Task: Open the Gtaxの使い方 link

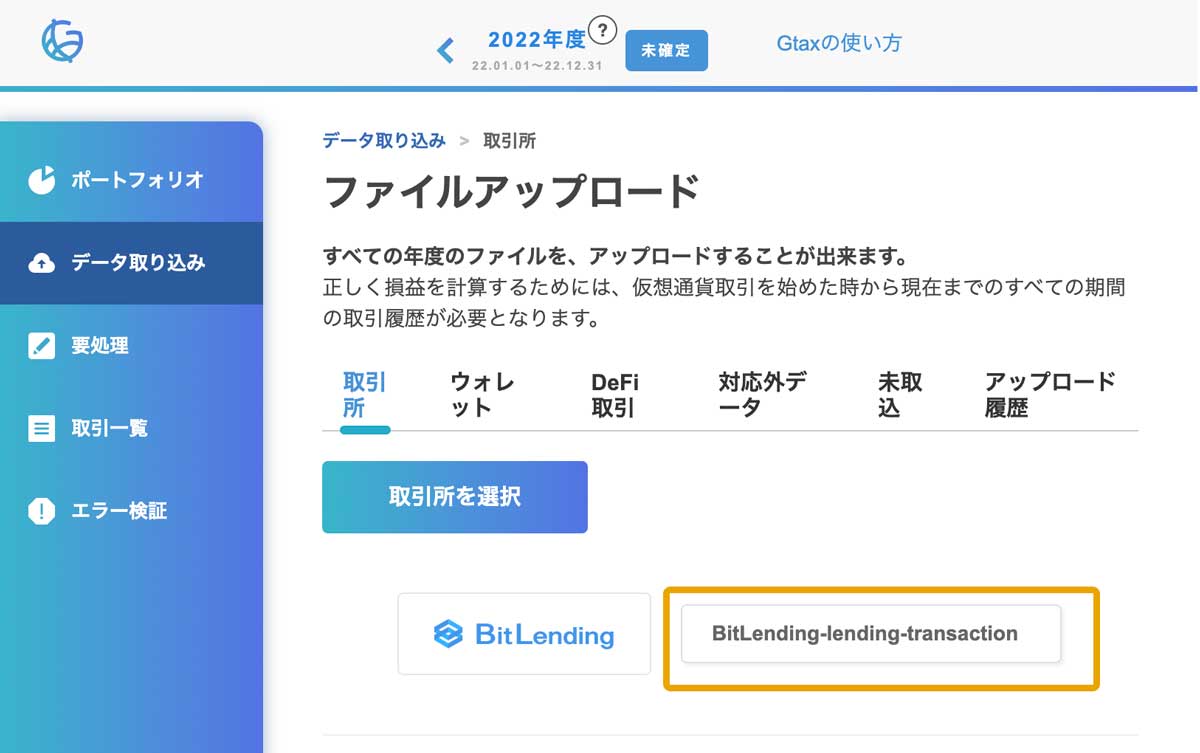Action: tap(839, 44)
